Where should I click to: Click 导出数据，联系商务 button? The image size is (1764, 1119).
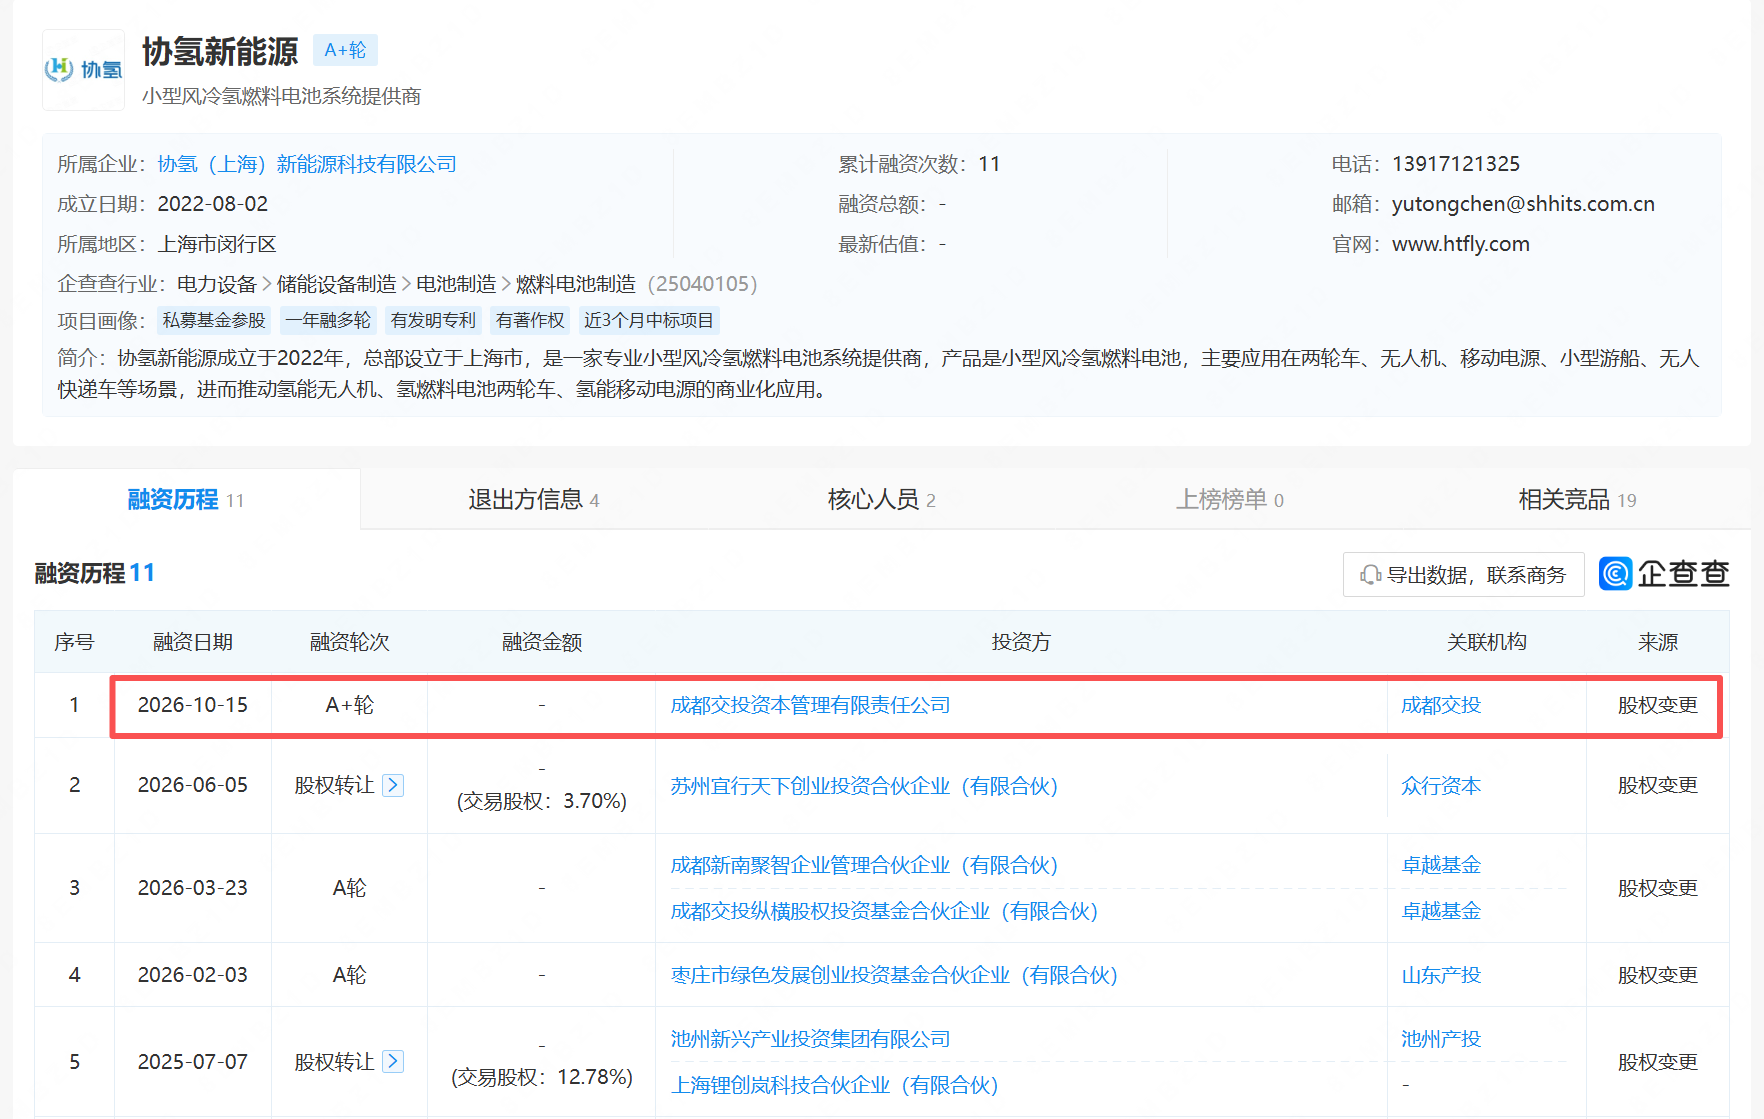point(1464,575)
